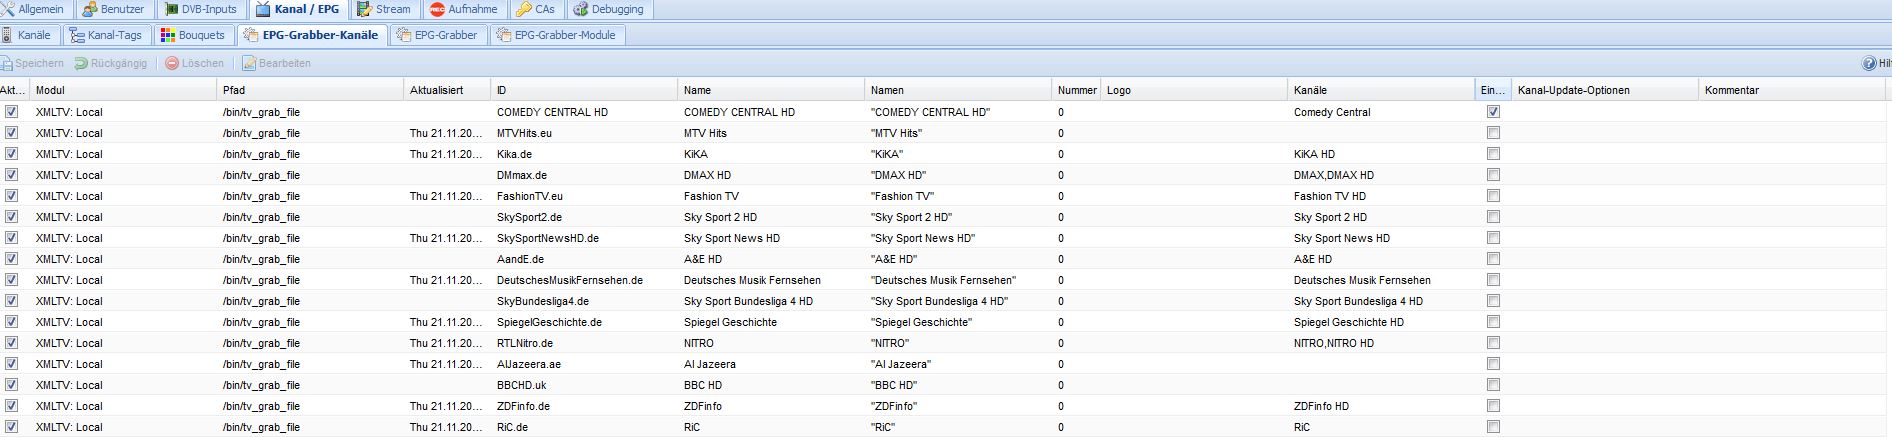Uncheck the Ein... checkbox for COMEDY CENTRAL HD
Screen dimensions: 1892x437
point(1493,112)
